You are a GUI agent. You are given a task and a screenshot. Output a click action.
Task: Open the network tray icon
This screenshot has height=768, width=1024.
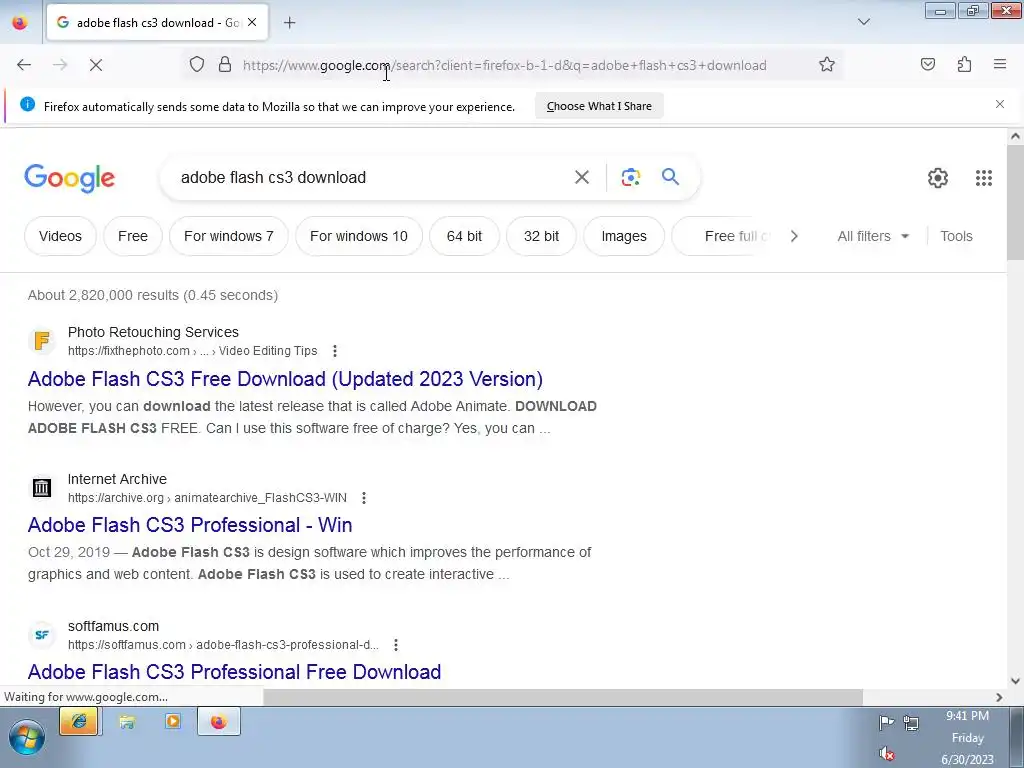[x=910, y=722]
